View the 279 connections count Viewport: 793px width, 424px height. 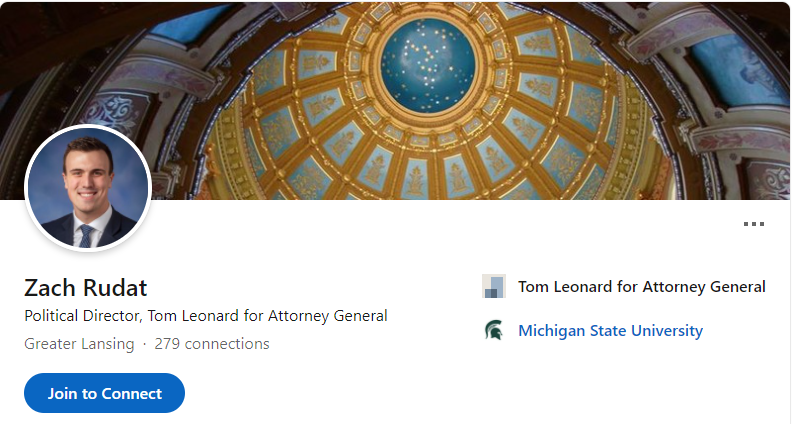211,344
